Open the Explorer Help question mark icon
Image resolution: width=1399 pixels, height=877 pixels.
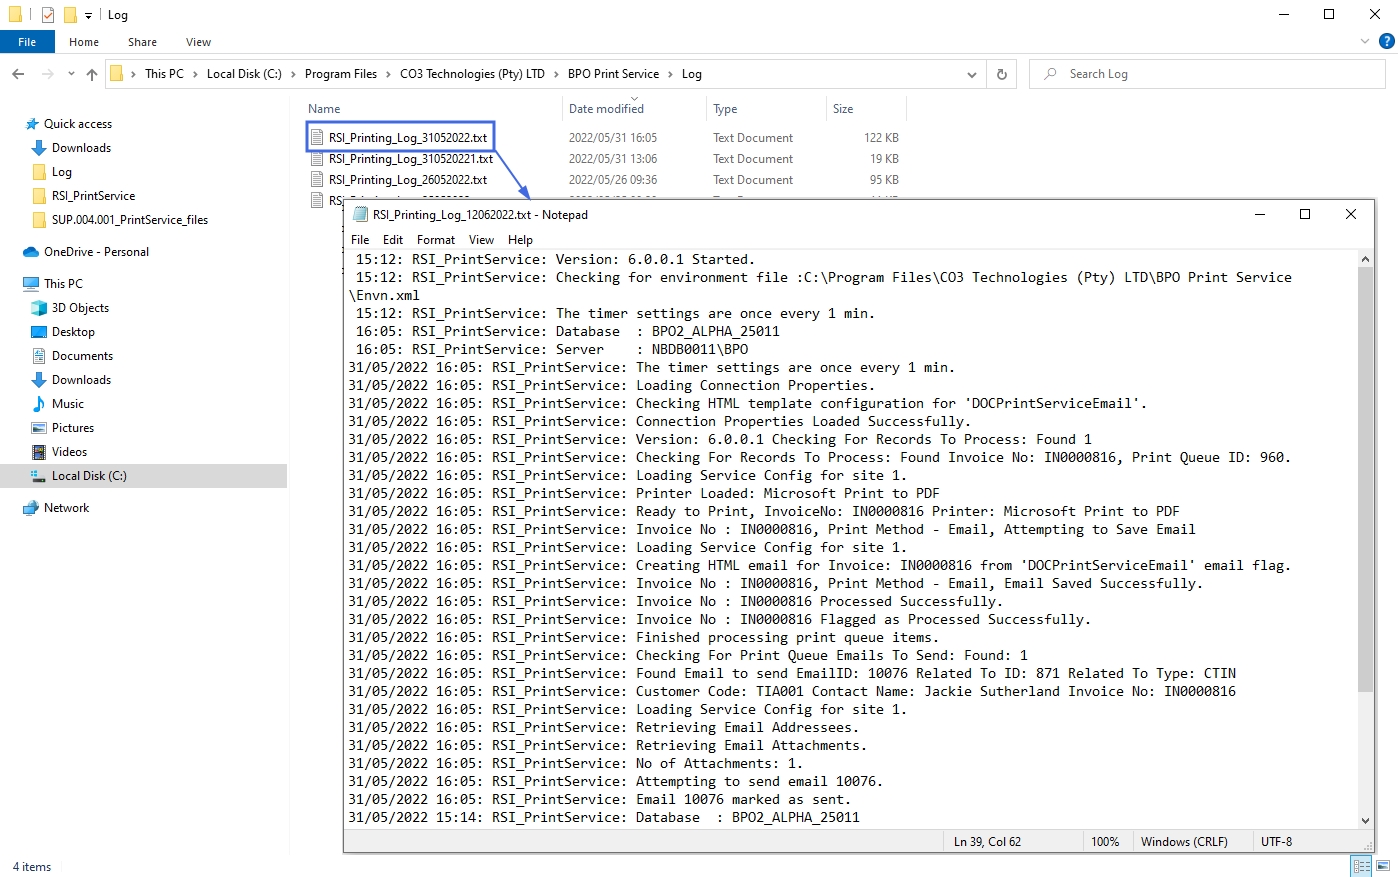point(1386,41)
